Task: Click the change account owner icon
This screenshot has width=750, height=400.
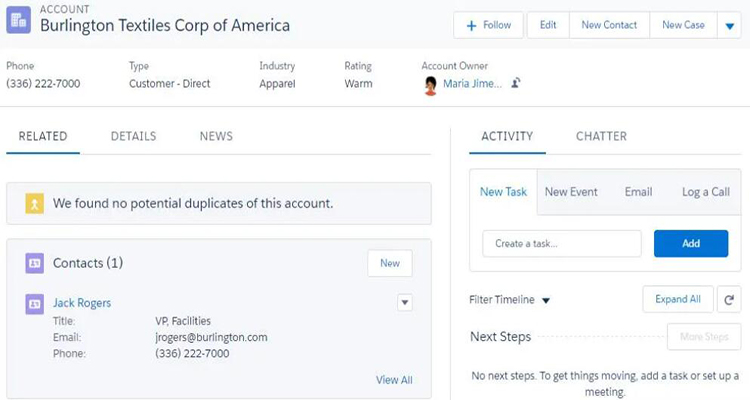Action: [515, 83]
